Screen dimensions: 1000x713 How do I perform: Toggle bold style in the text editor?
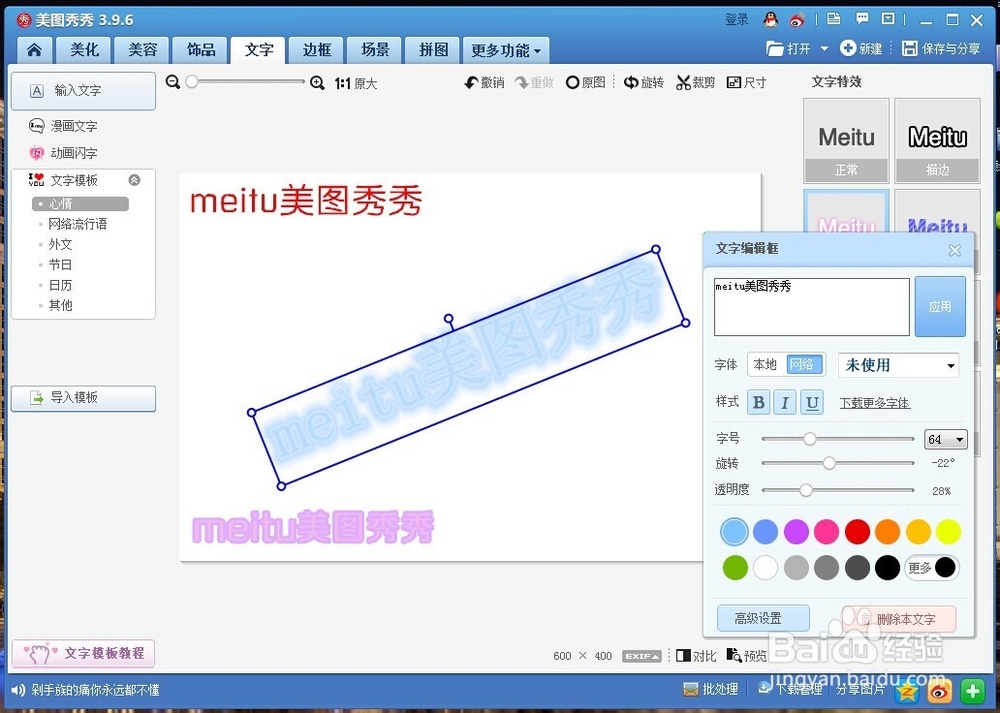pos(758,402)
